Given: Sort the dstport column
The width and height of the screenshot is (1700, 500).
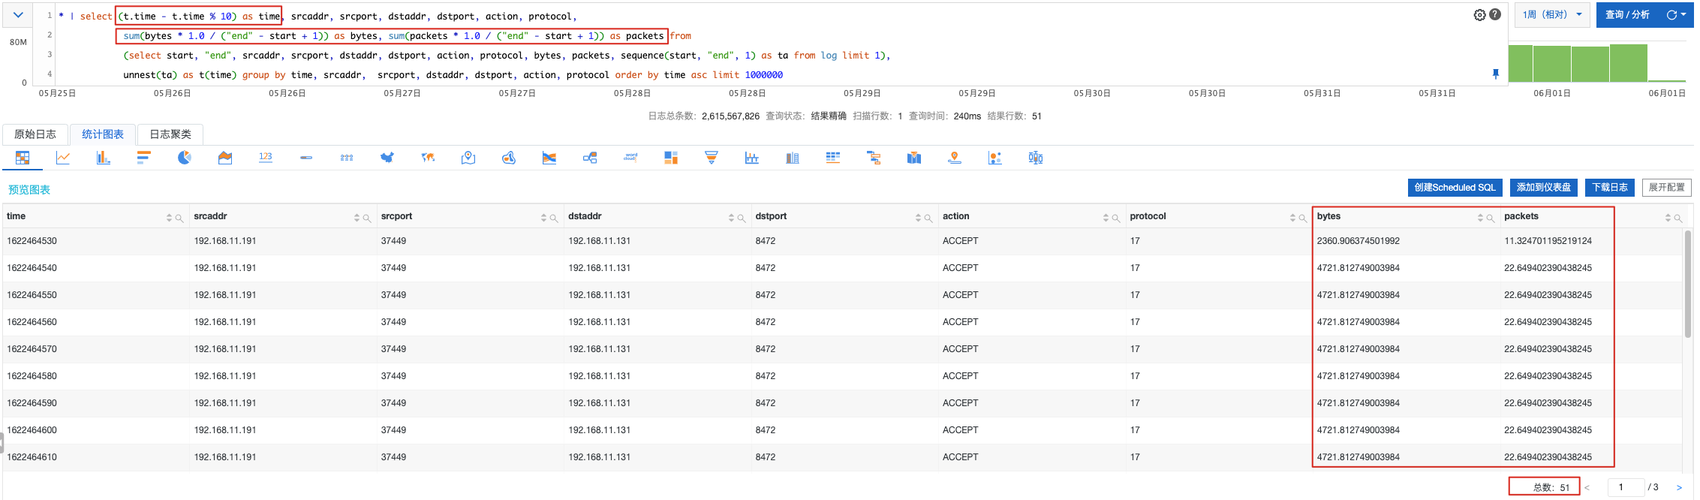Looking at the screenshot, I should pos(918,218).
